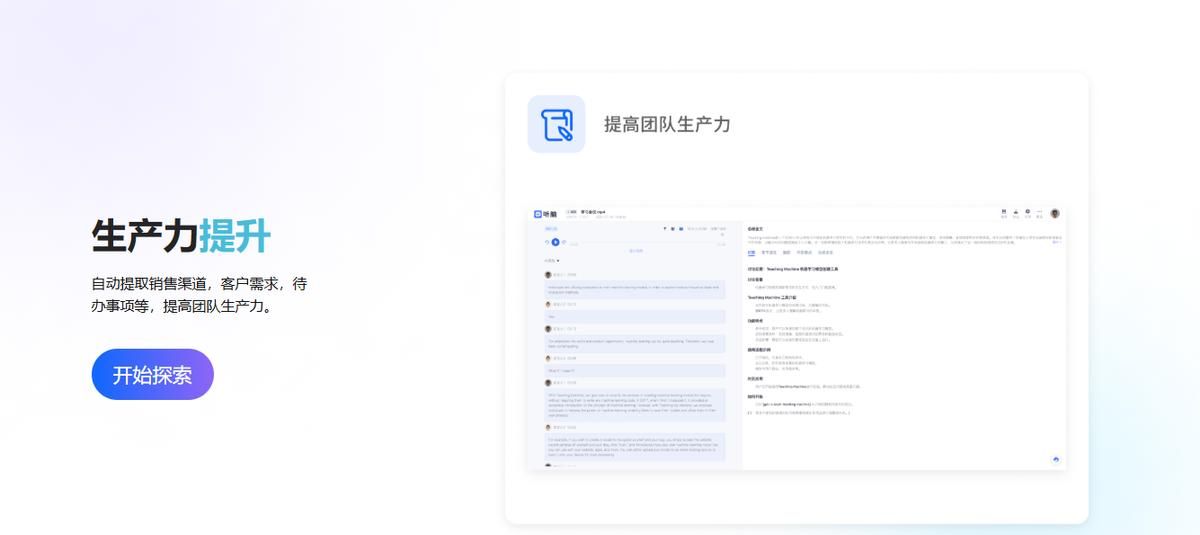This screenshot has height=535, width=1200.
Task: Select the 提高团队生产力 card title
Action: (667, 124)
